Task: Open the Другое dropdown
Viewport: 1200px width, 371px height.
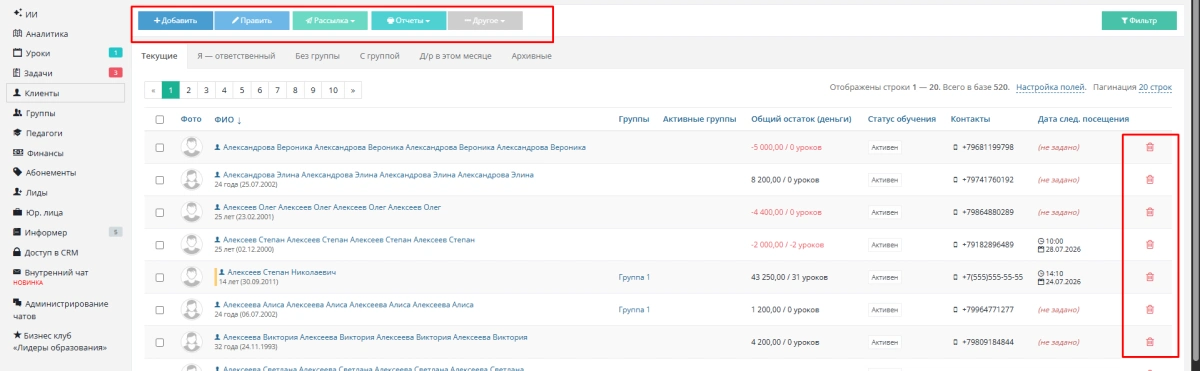Action: (485, 20)
